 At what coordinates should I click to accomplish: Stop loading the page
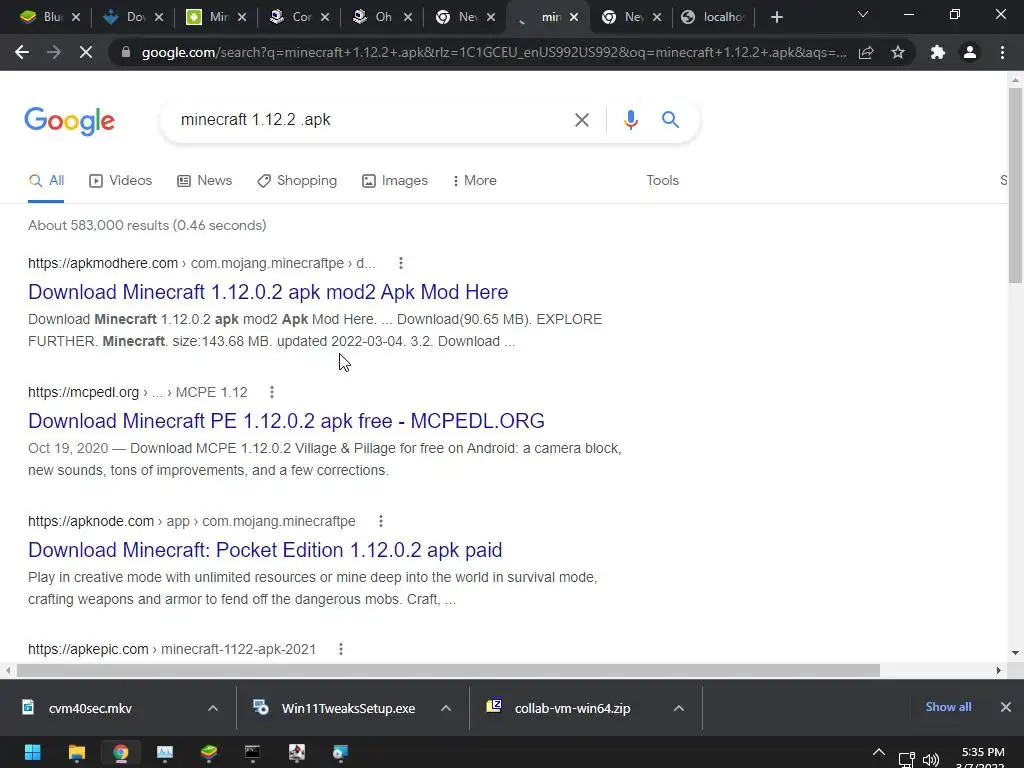pyautogui.click(x=86, y=52)
